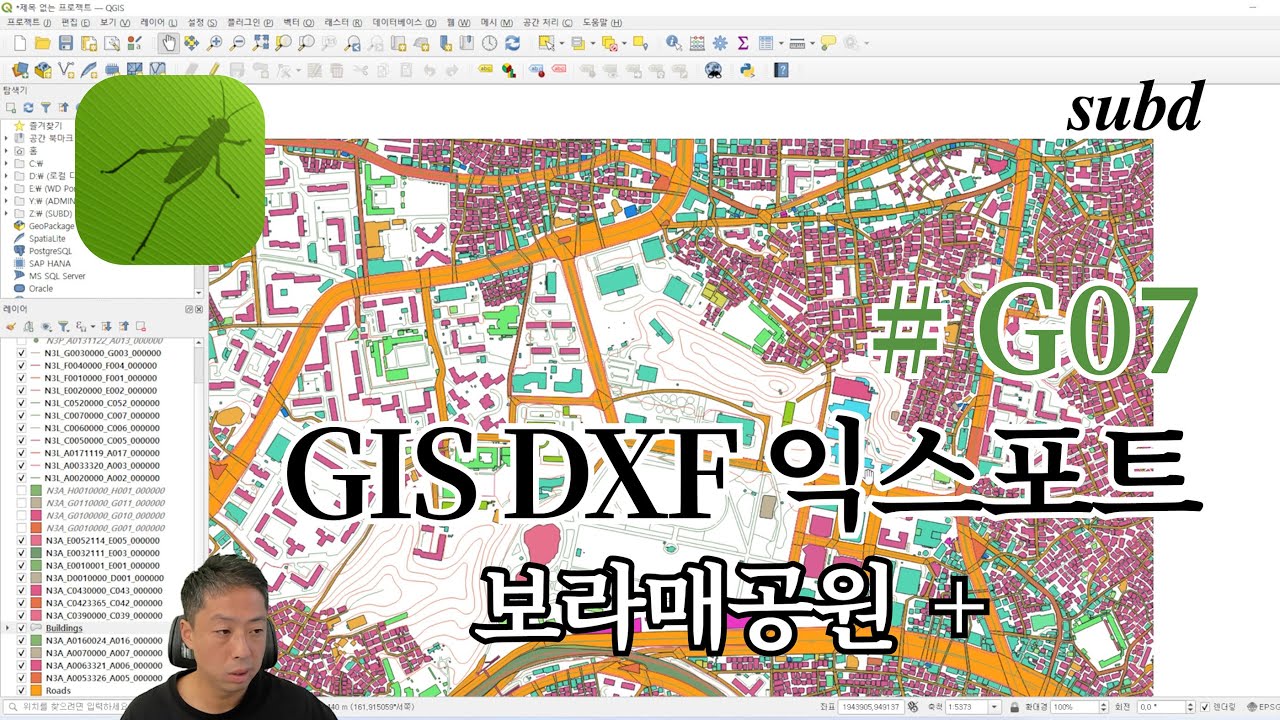The image size is (1280, 720).
Task: Expand the Z:₩ (SUBD) drive node
Action: point(8,213)
